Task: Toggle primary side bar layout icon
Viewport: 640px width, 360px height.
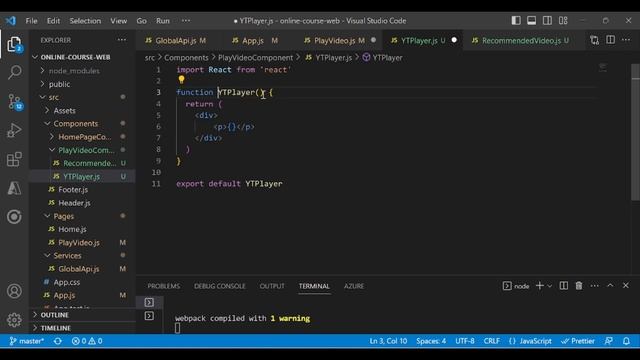Action: coord(516,20)
